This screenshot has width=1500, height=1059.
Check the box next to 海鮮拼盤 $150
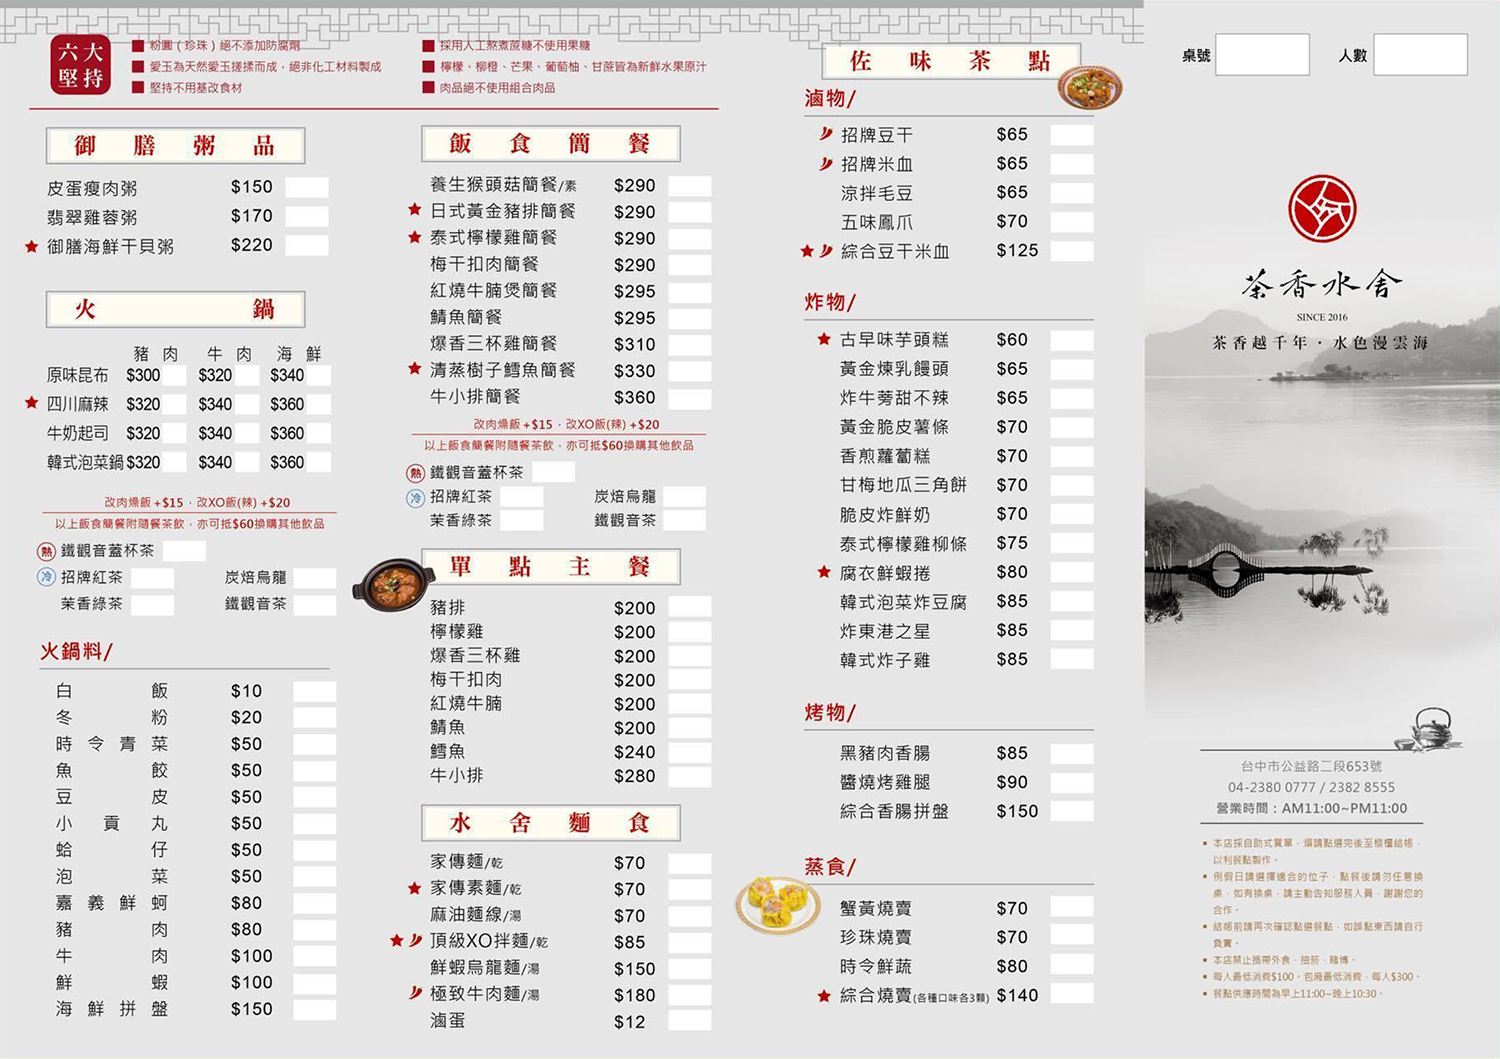coord(314,1009)
